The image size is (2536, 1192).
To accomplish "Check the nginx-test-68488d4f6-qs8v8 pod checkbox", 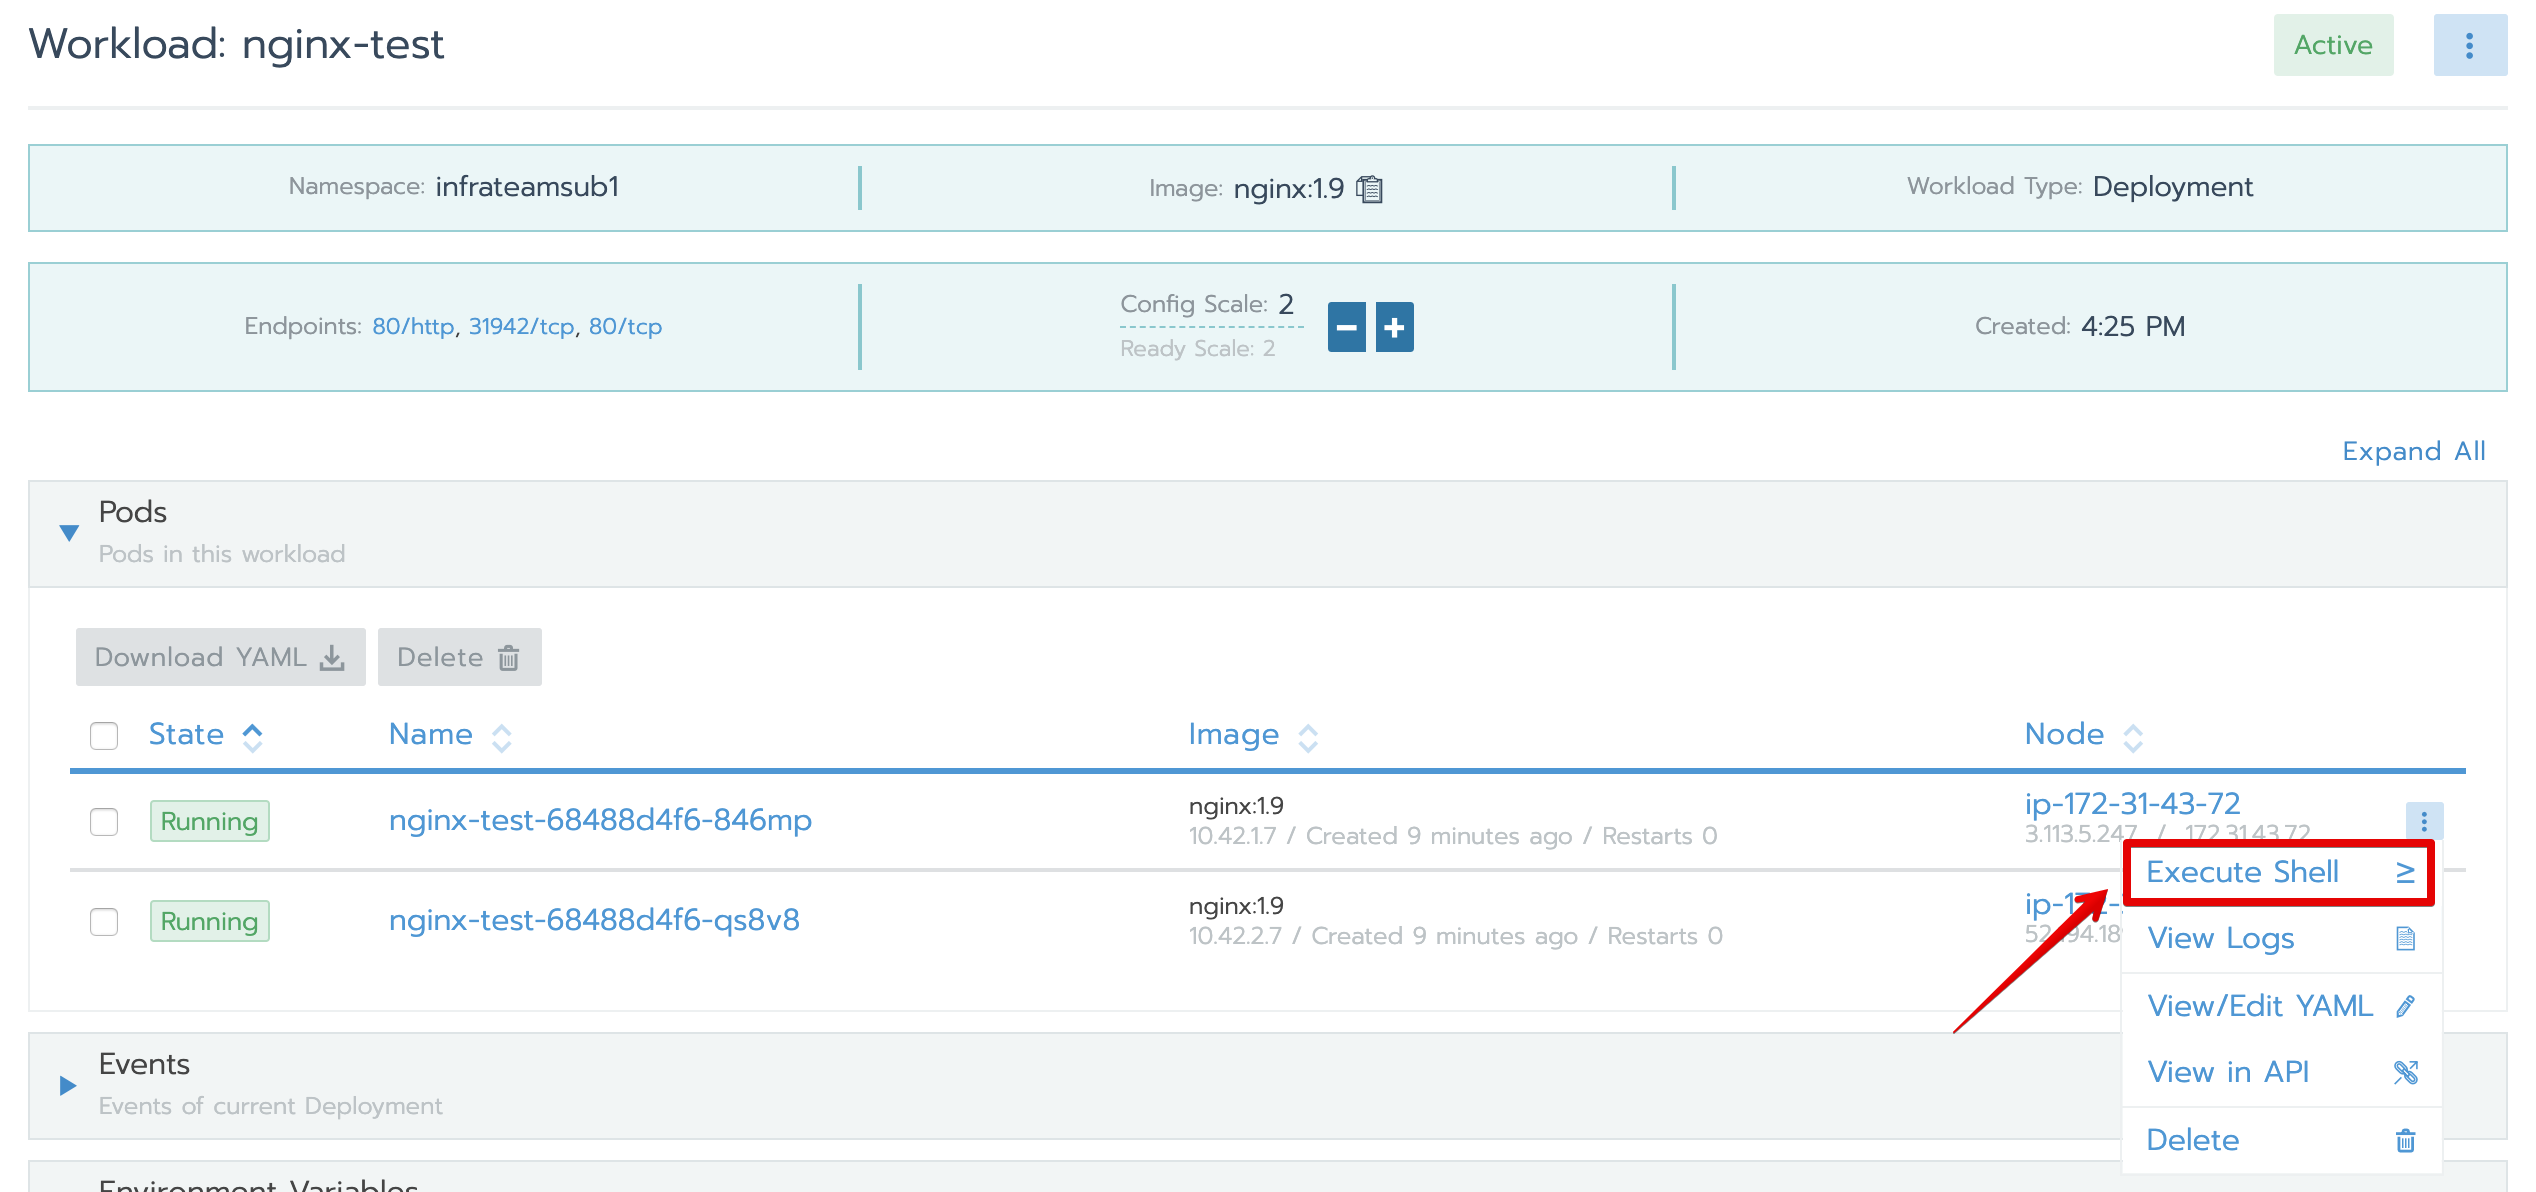I will click(x=104, y=922).
